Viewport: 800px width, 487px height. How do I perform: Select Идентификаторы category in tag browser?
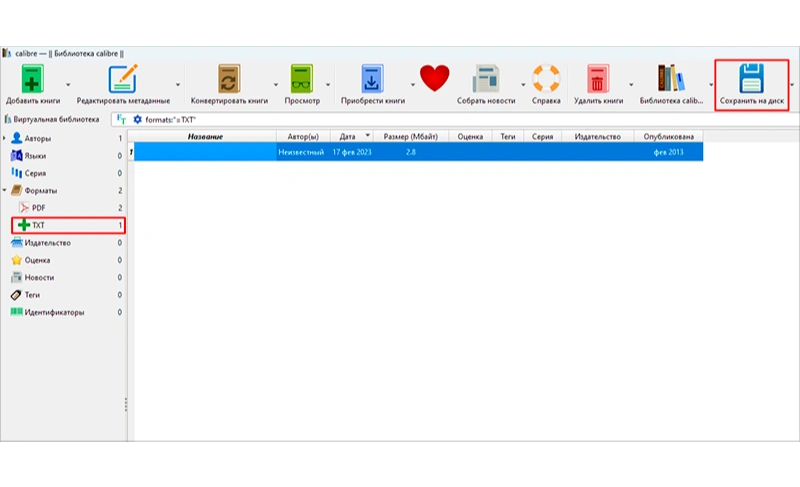click(54, 312)
